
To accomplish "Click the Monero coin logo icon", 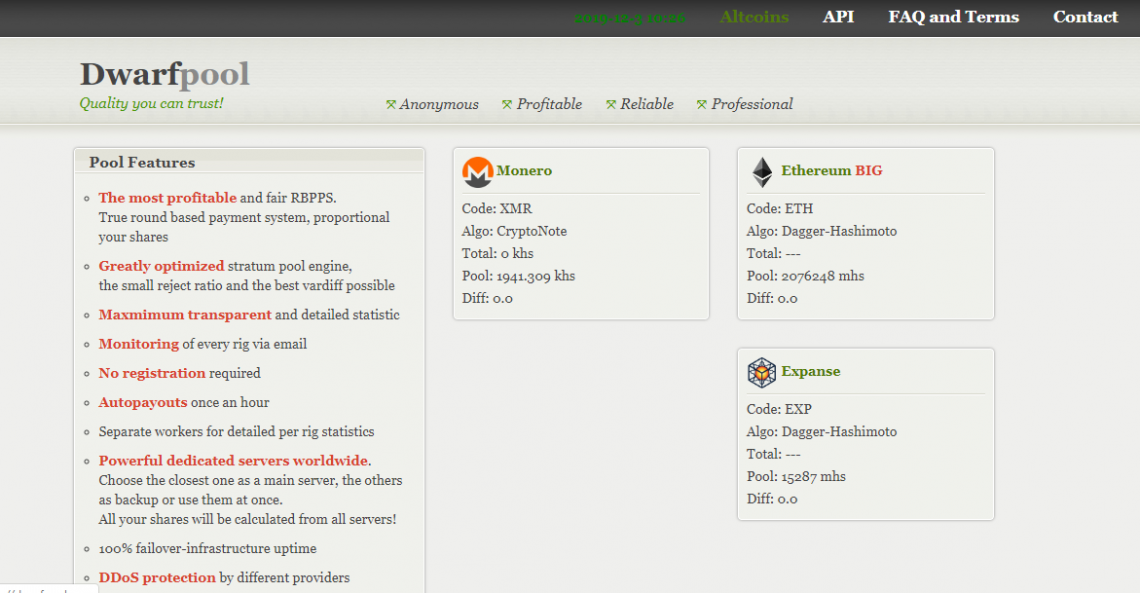I will (x=478, y=172).
